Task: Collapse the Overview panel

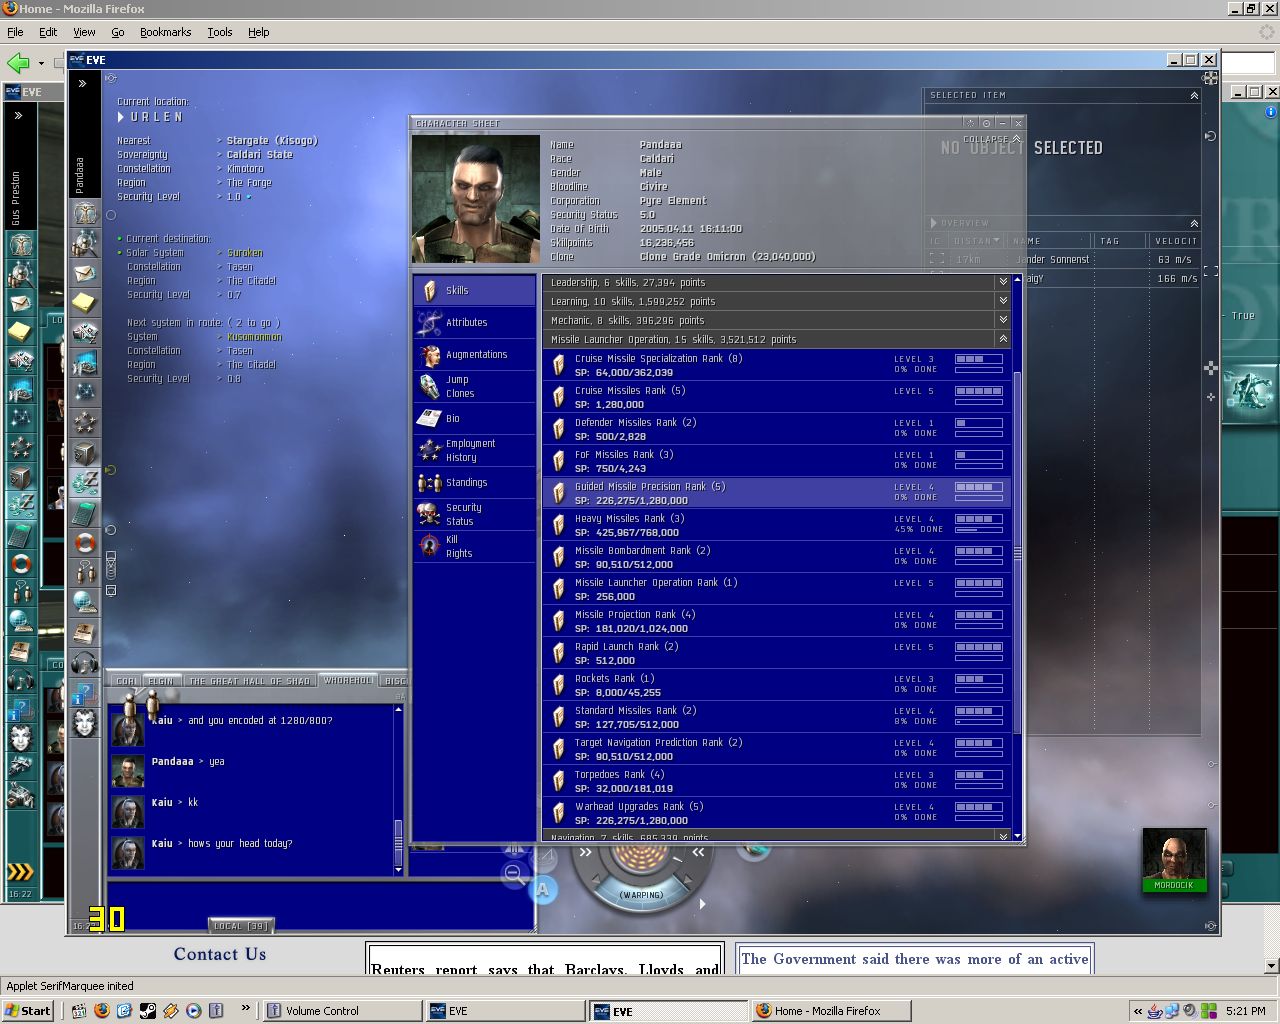Action: click(1194, 224)
